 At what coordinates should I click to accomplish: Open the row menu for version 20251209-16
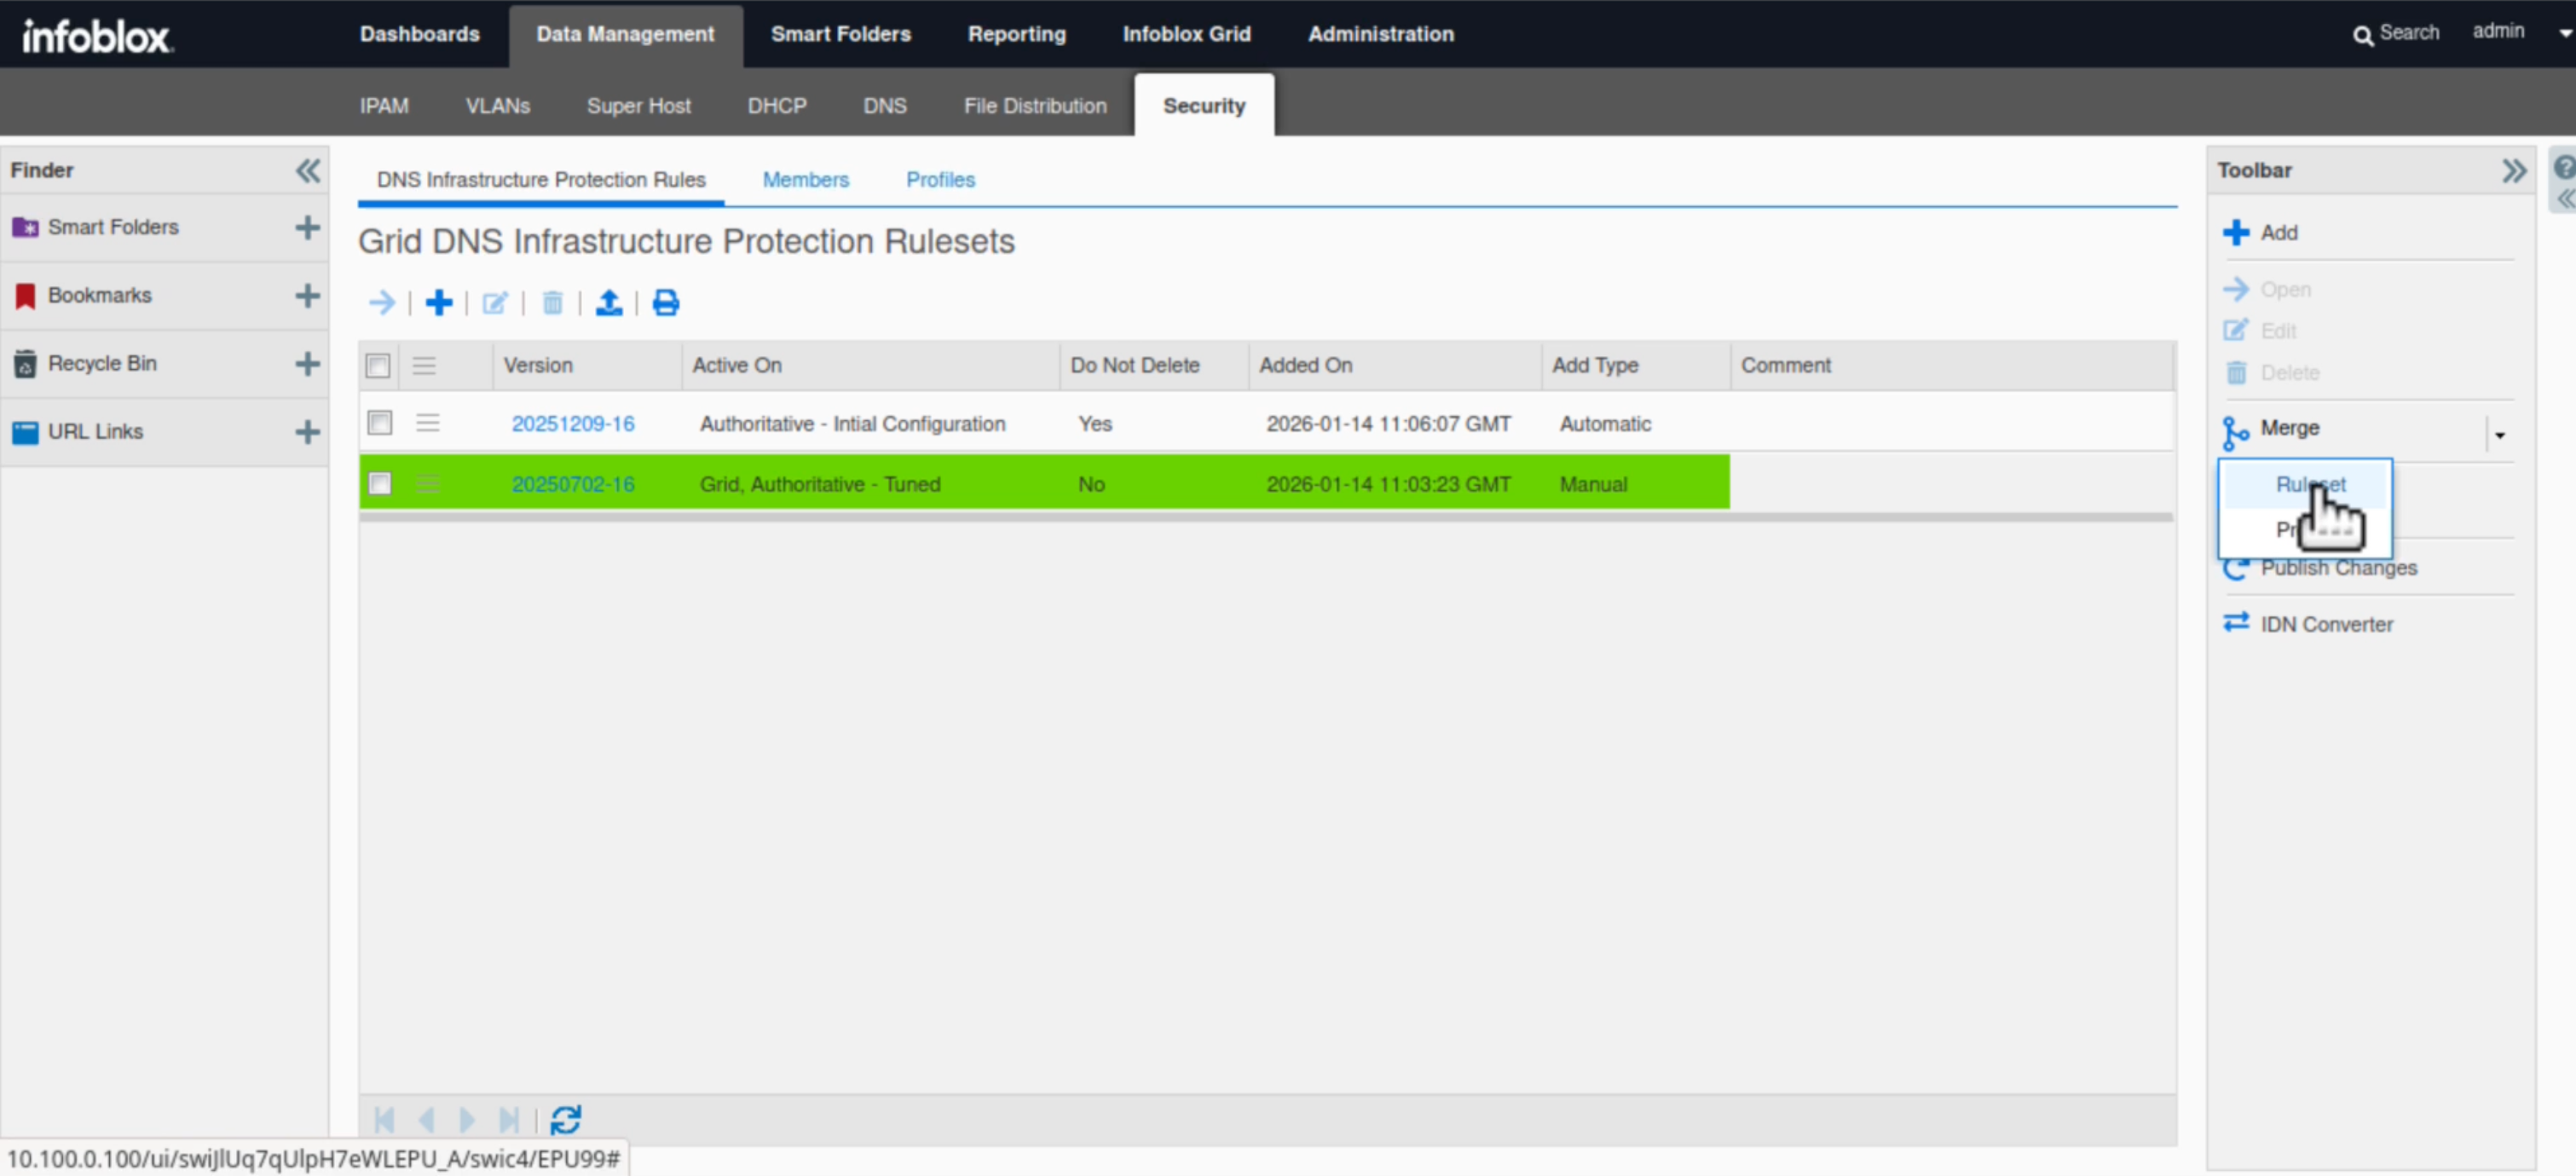428,423
